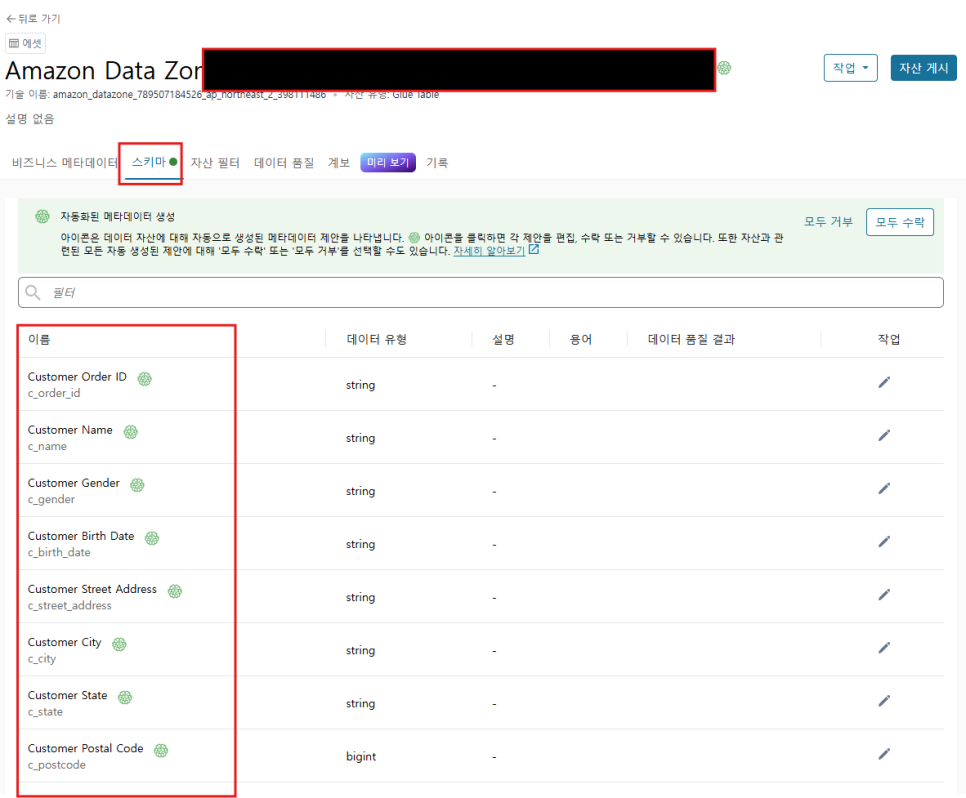Click the 에셋 asset type badge
The height and width of the screenshot is (798, 966).
pyautogui.click(x=25, y=43)
